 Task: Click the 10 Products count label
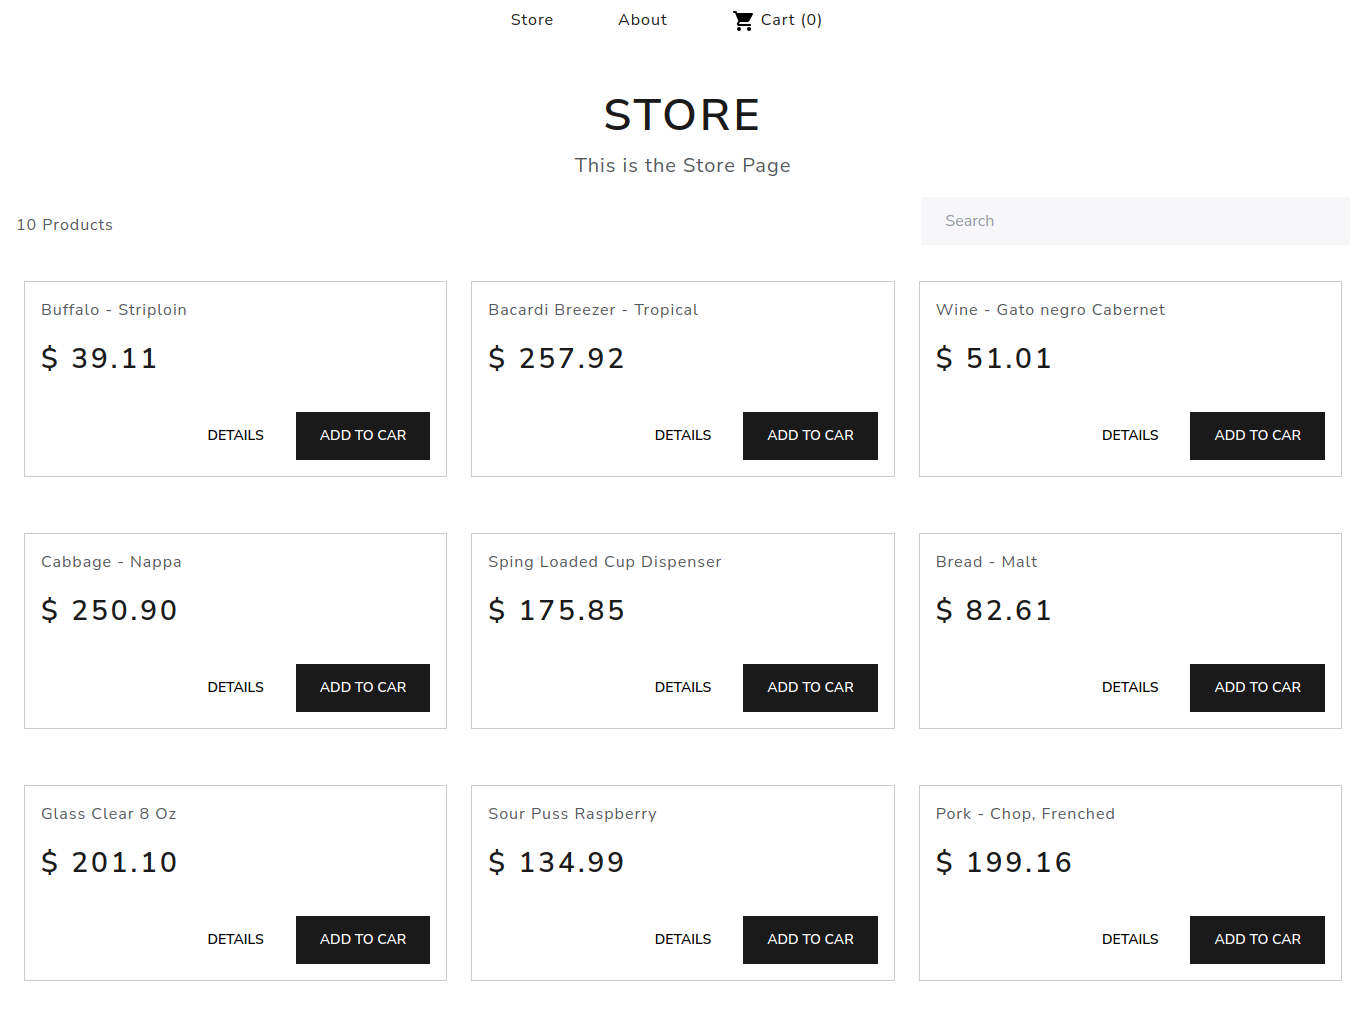(65, 225)
